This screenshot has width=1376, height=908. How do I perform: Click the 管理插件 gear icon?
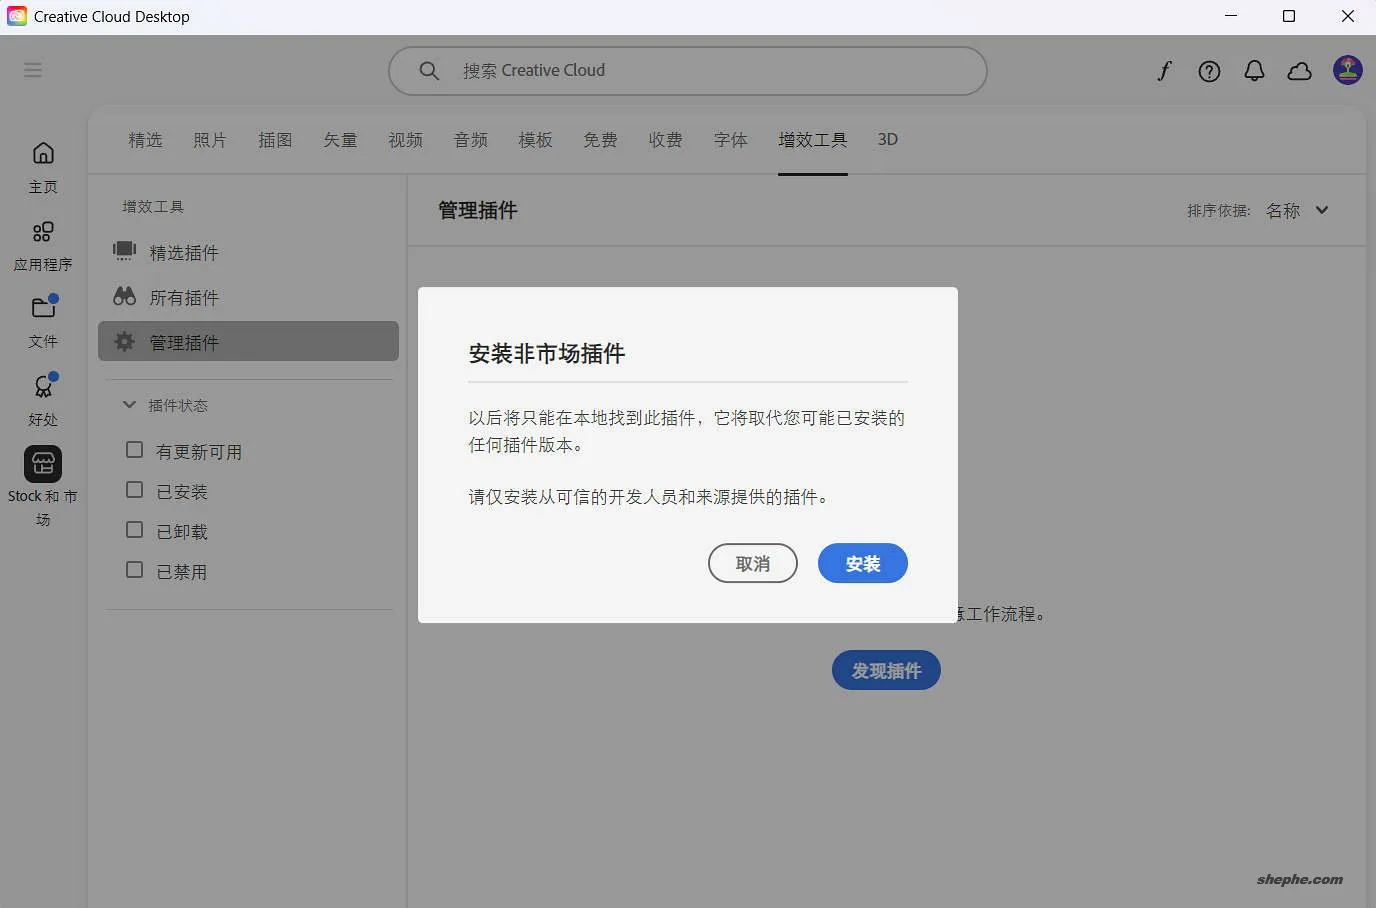point(124,341)
